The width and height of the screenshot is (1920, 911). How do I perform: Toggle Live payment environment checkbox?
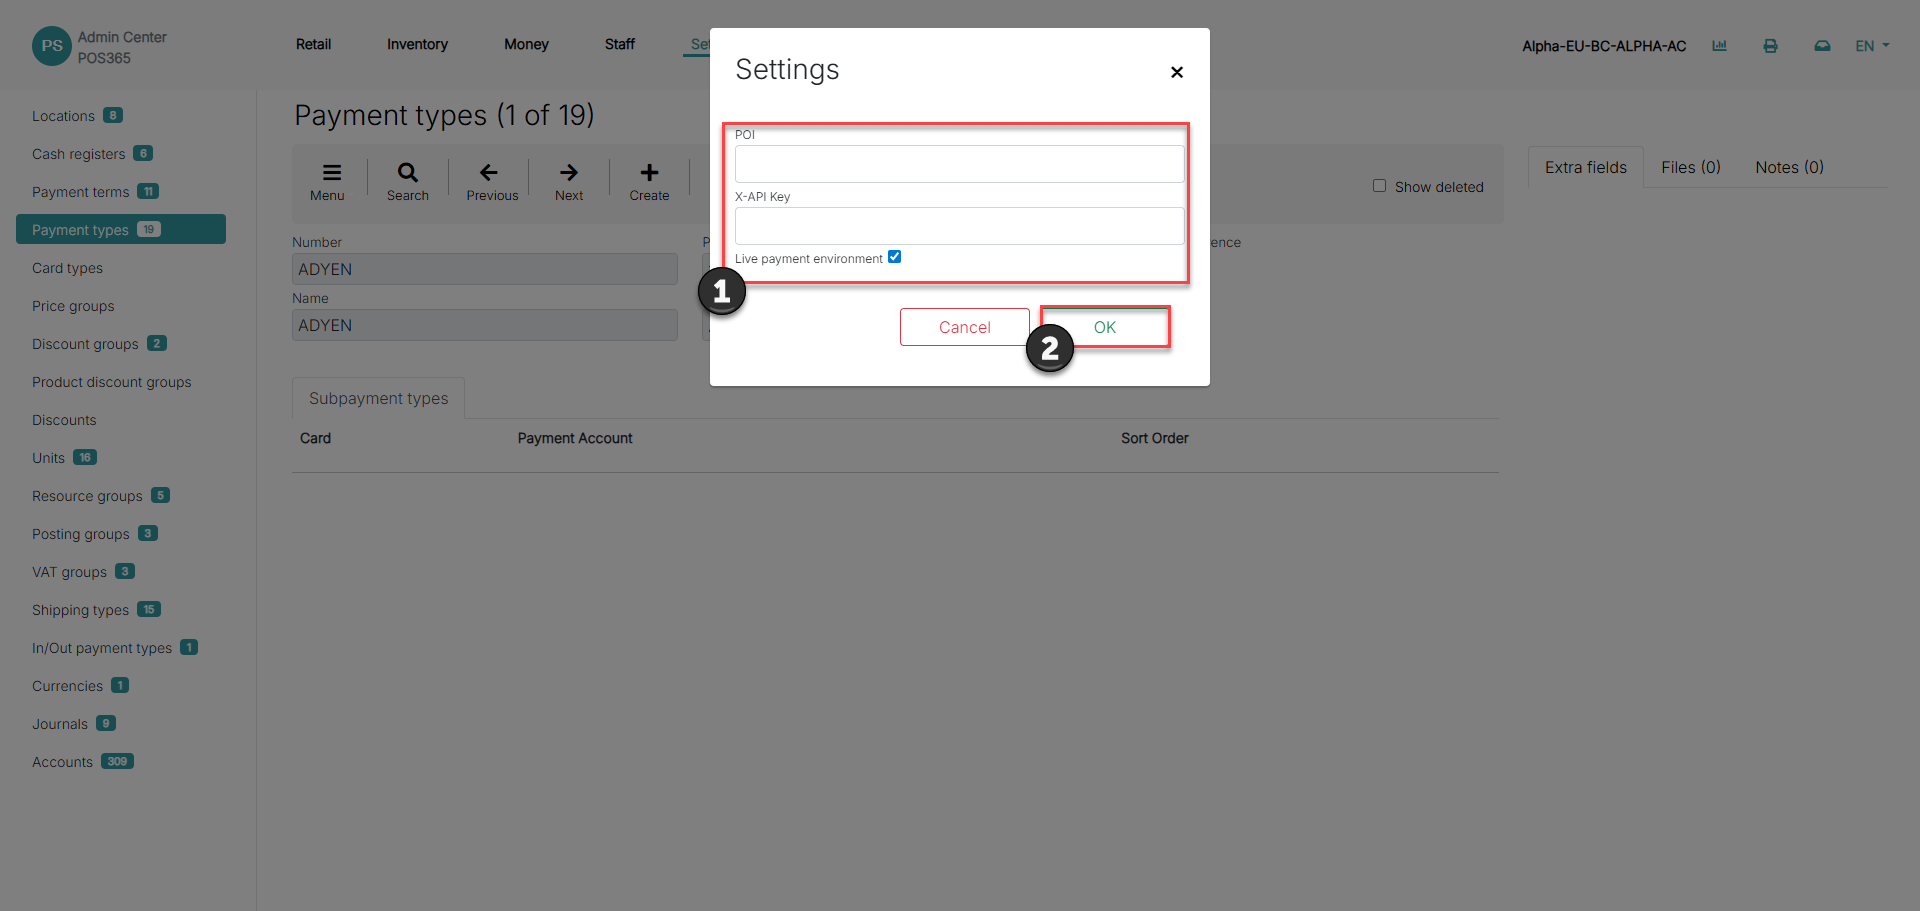point(894,257)
